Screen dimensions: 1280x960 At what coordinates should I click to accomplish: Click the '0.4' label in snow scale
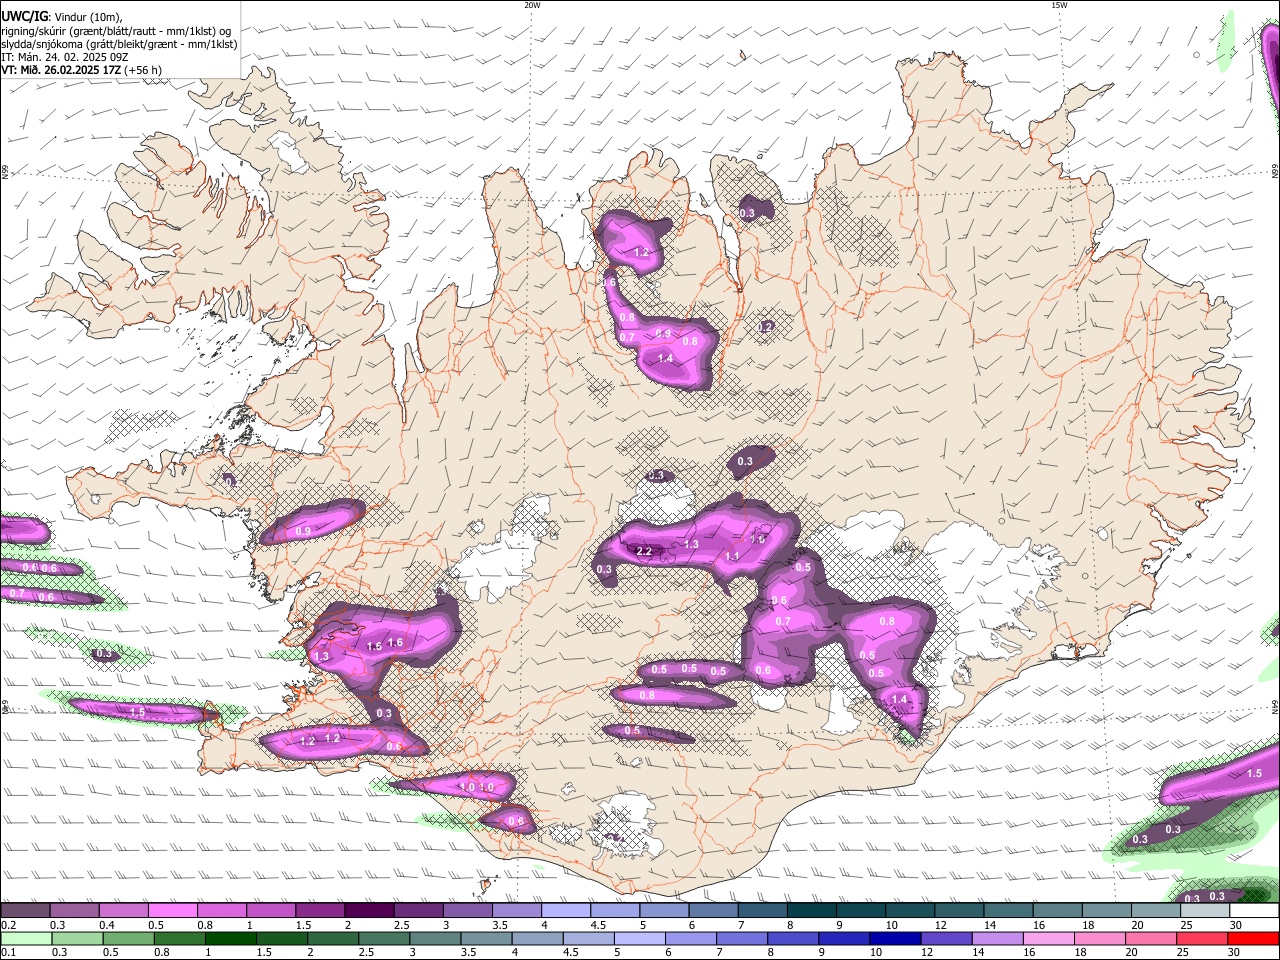107,925
